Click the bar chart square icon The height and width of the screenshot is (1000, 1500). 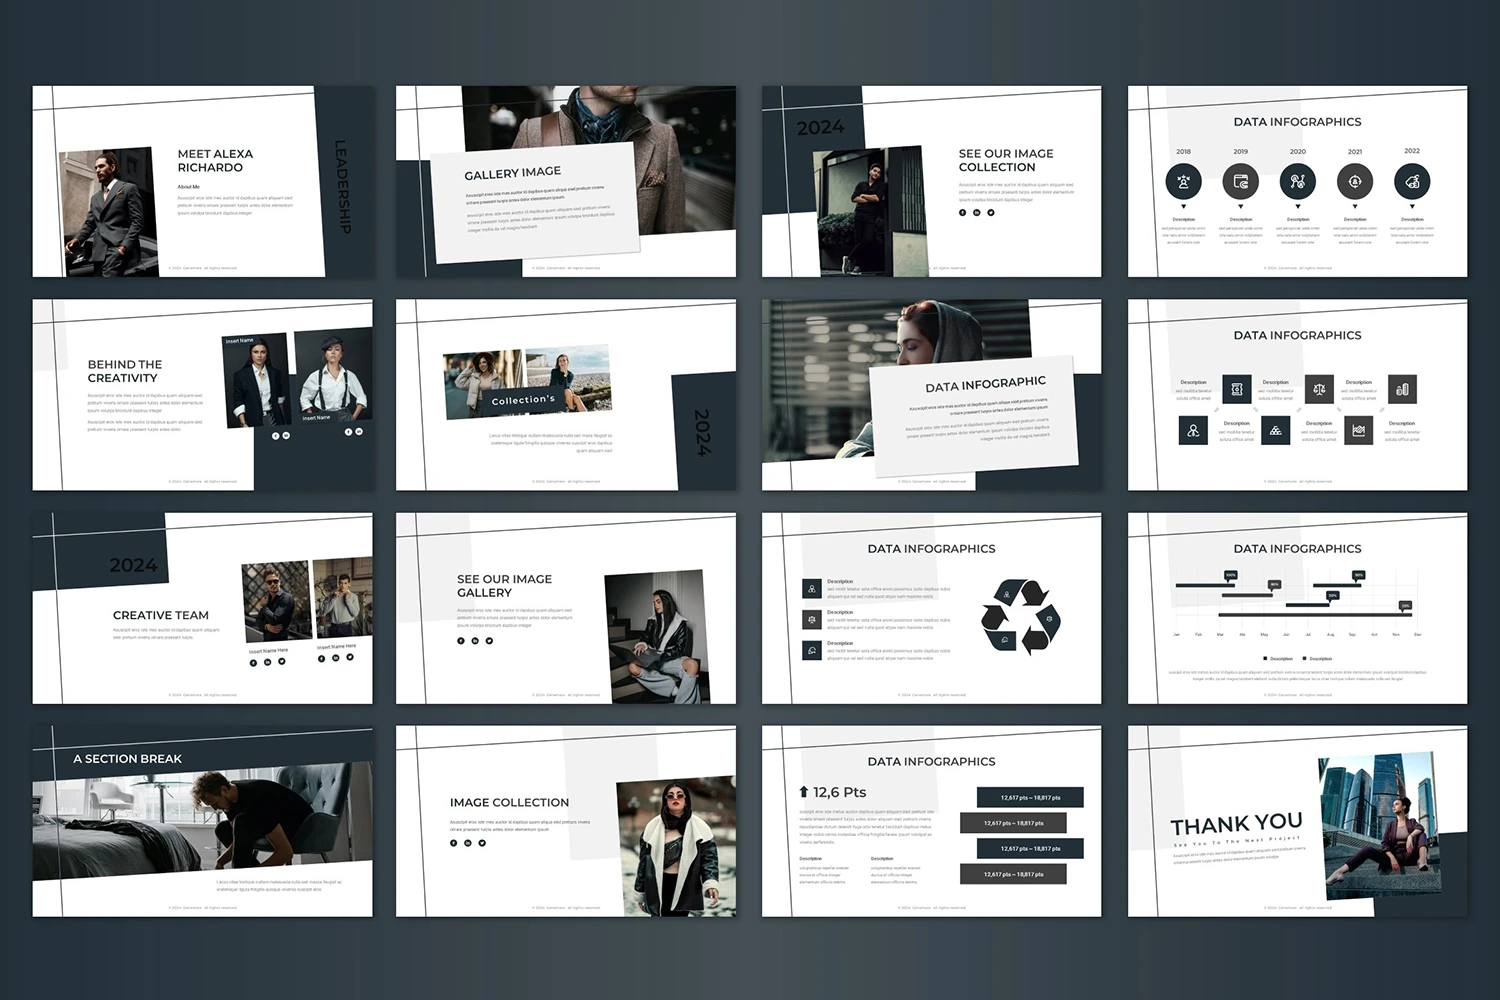1402,389
